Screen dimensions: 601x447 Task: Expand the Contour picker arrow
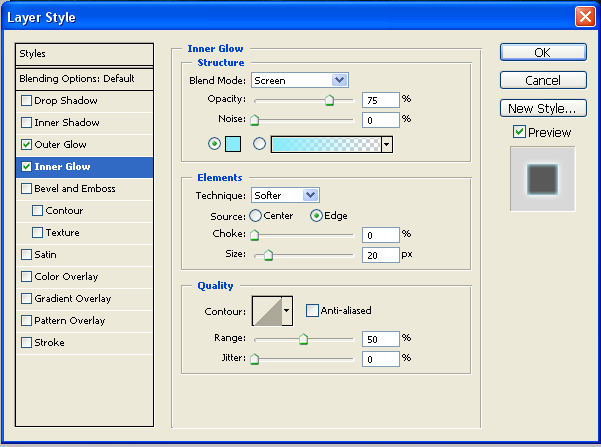(288, 311)
